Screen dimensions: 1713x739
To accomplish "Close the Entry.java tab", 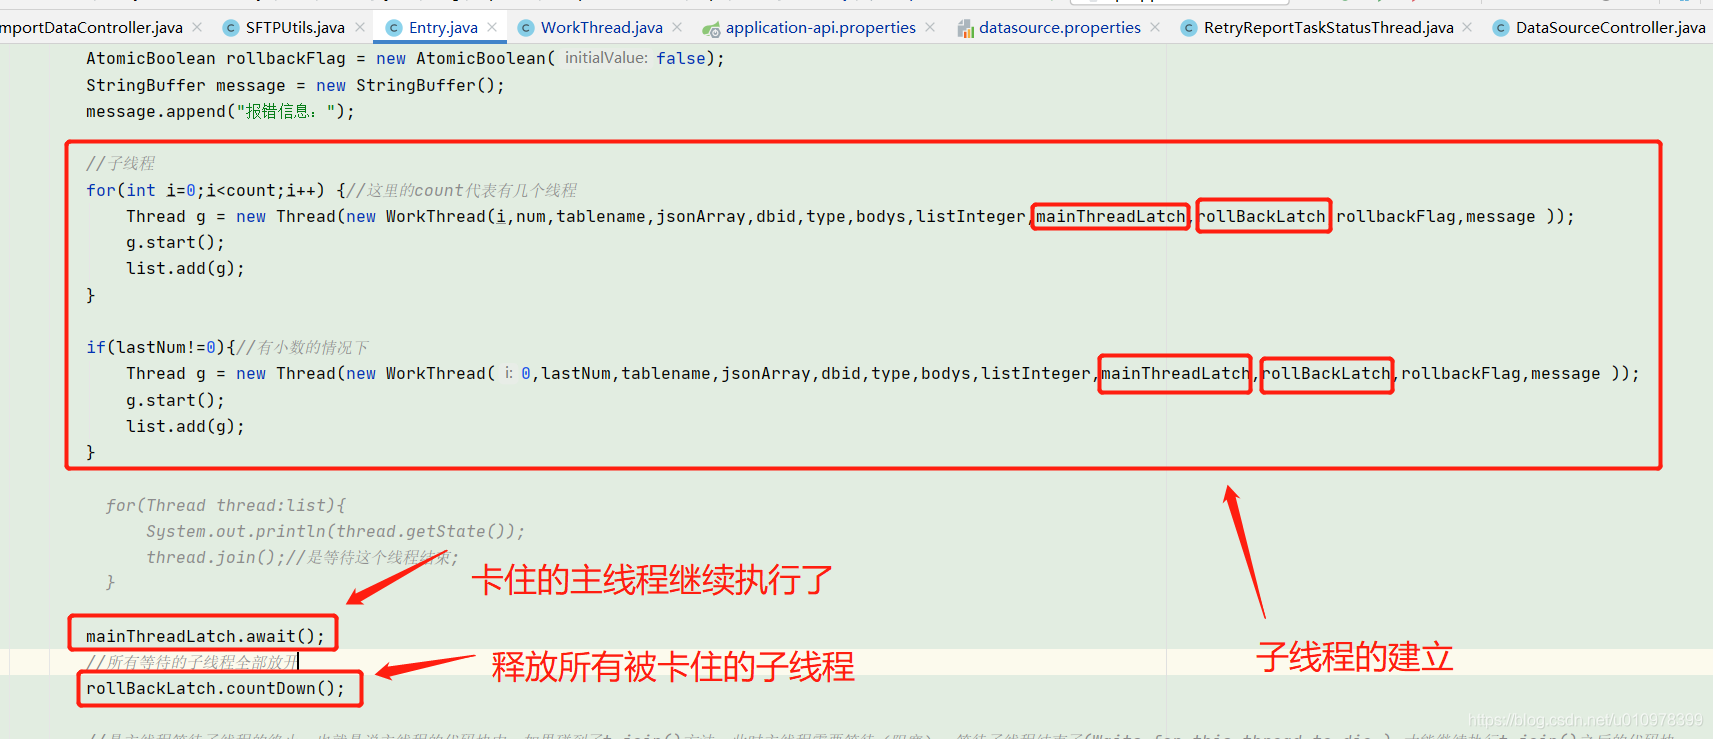I will click(x=492, y=28).
